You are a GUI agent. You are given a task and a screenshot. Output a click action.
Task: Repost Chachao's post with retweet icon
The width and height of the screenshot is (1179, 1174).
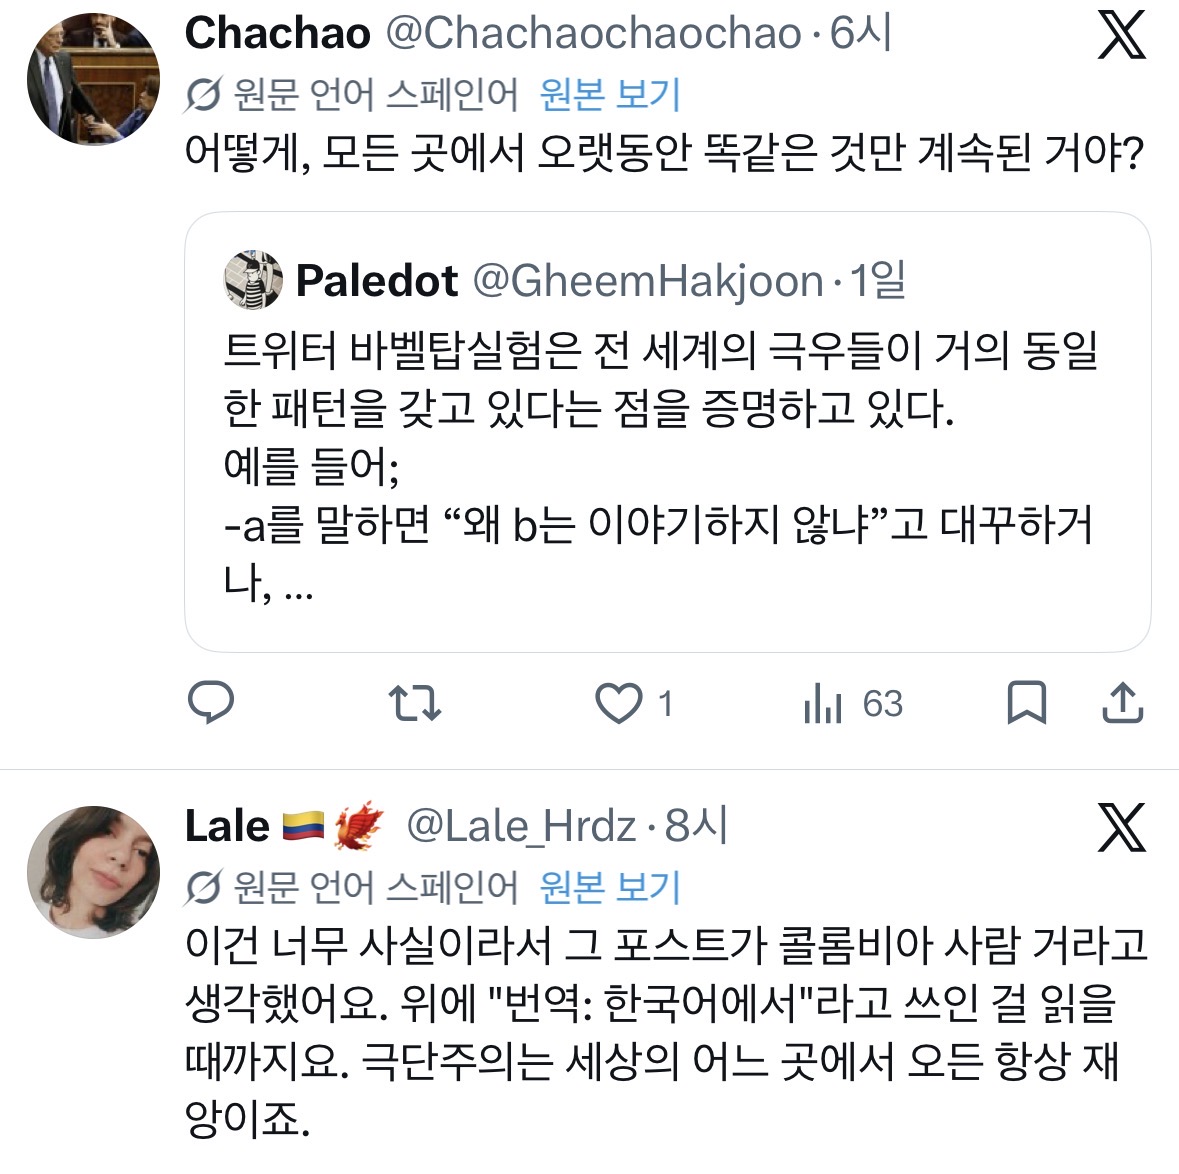pyautogui.click(x=414, y=703)
